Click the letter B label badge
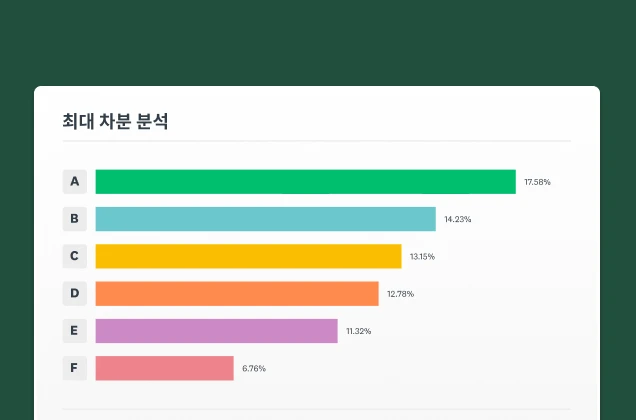Screen dimensions: 636x420 [x=74, y=219]
